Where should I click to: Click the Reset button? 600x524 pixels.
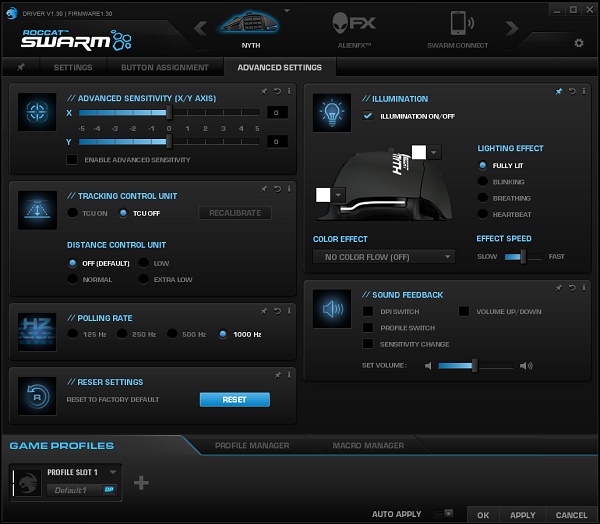(235, 400)
